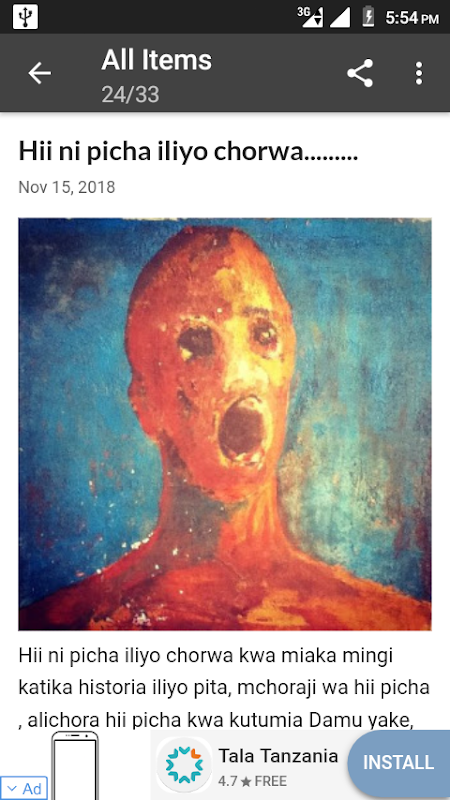Tap the phone outline ad image
This screenshot has width=450, height=800.
coord(75,765)
